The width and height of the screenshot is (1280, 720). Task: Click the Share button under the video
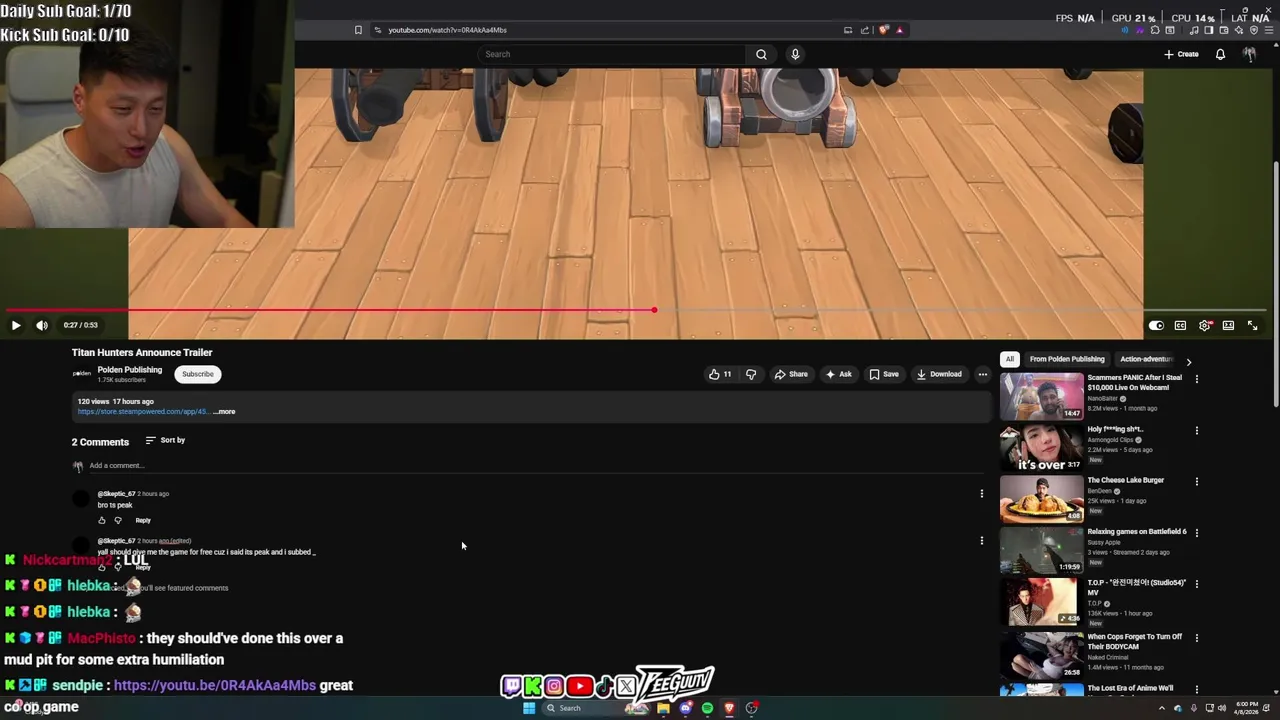(x=791, y=374)
